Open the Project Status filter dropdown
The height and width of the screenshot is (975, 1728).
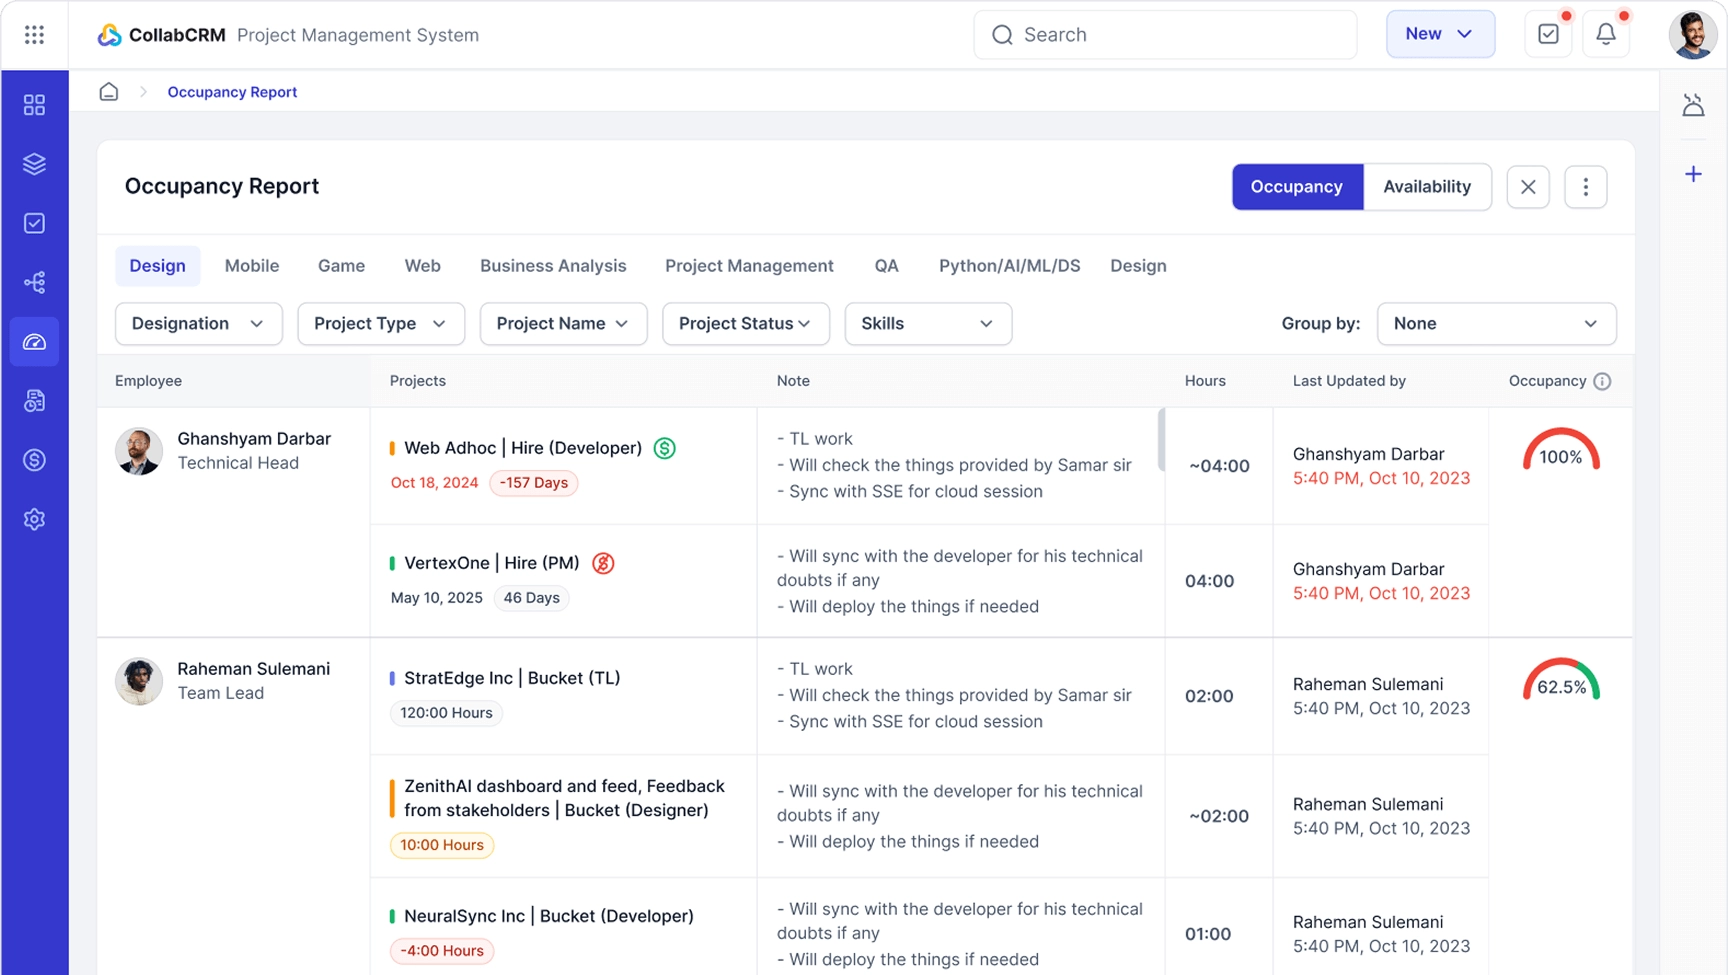click(x=746, y=324)
